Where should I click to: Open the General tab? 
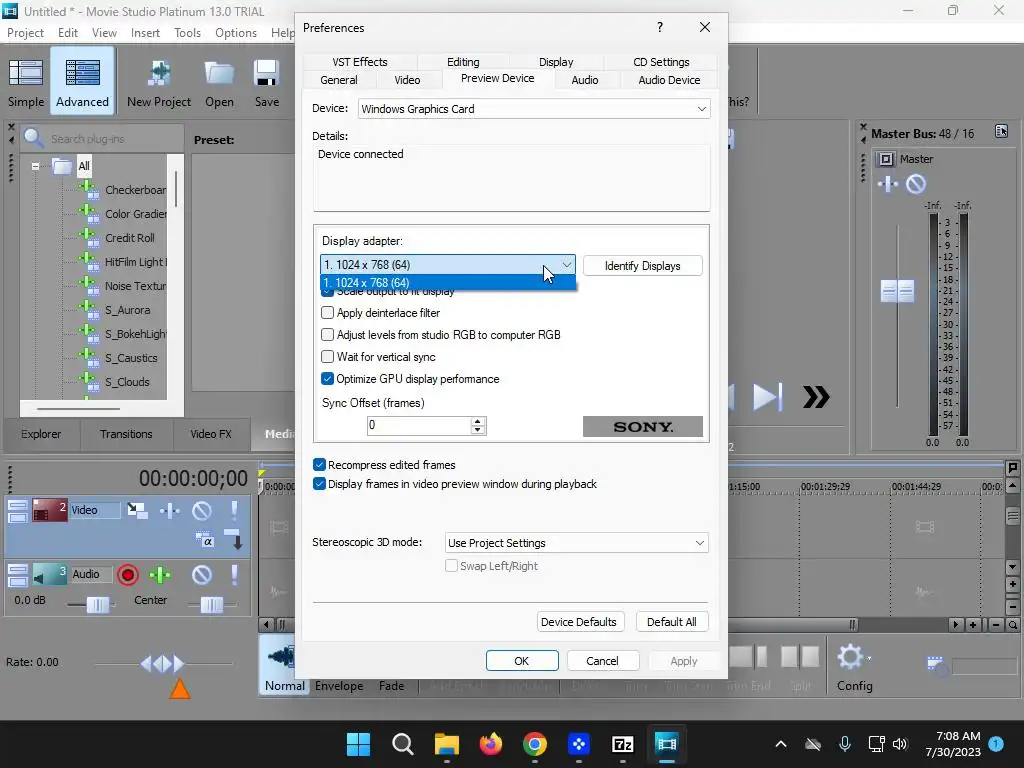tap(338, 80)
